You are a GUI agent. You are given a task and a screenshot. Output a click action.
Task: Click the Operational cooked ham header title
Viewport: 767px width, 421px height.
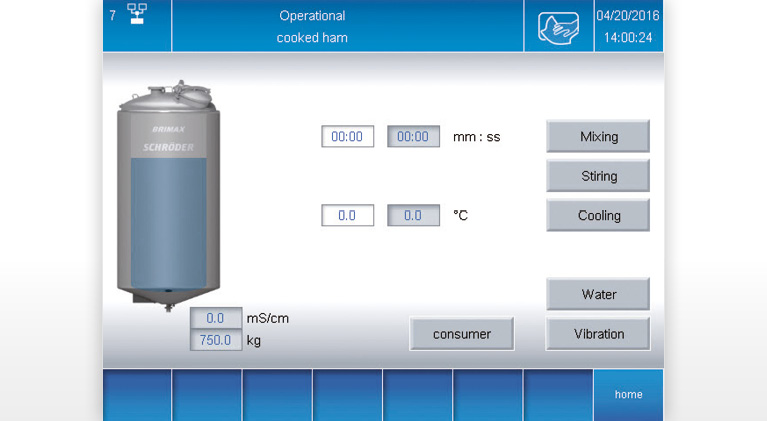[x=312, y=26]
